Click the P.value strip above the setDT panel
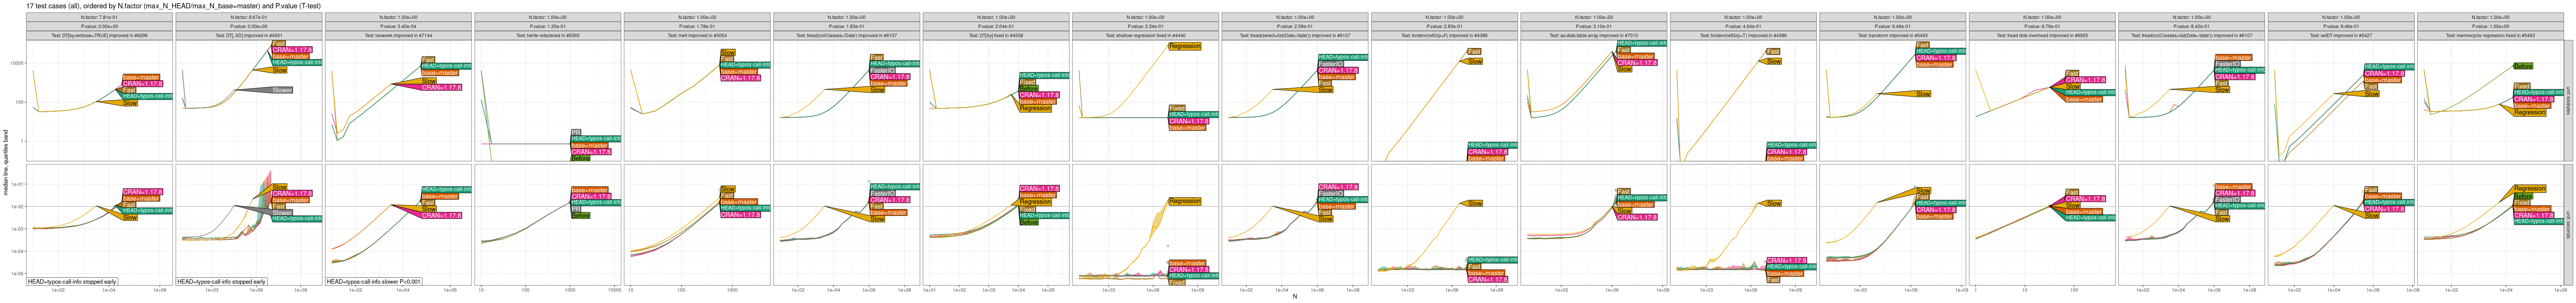The image size is (2576, 303). (2341, 26)
